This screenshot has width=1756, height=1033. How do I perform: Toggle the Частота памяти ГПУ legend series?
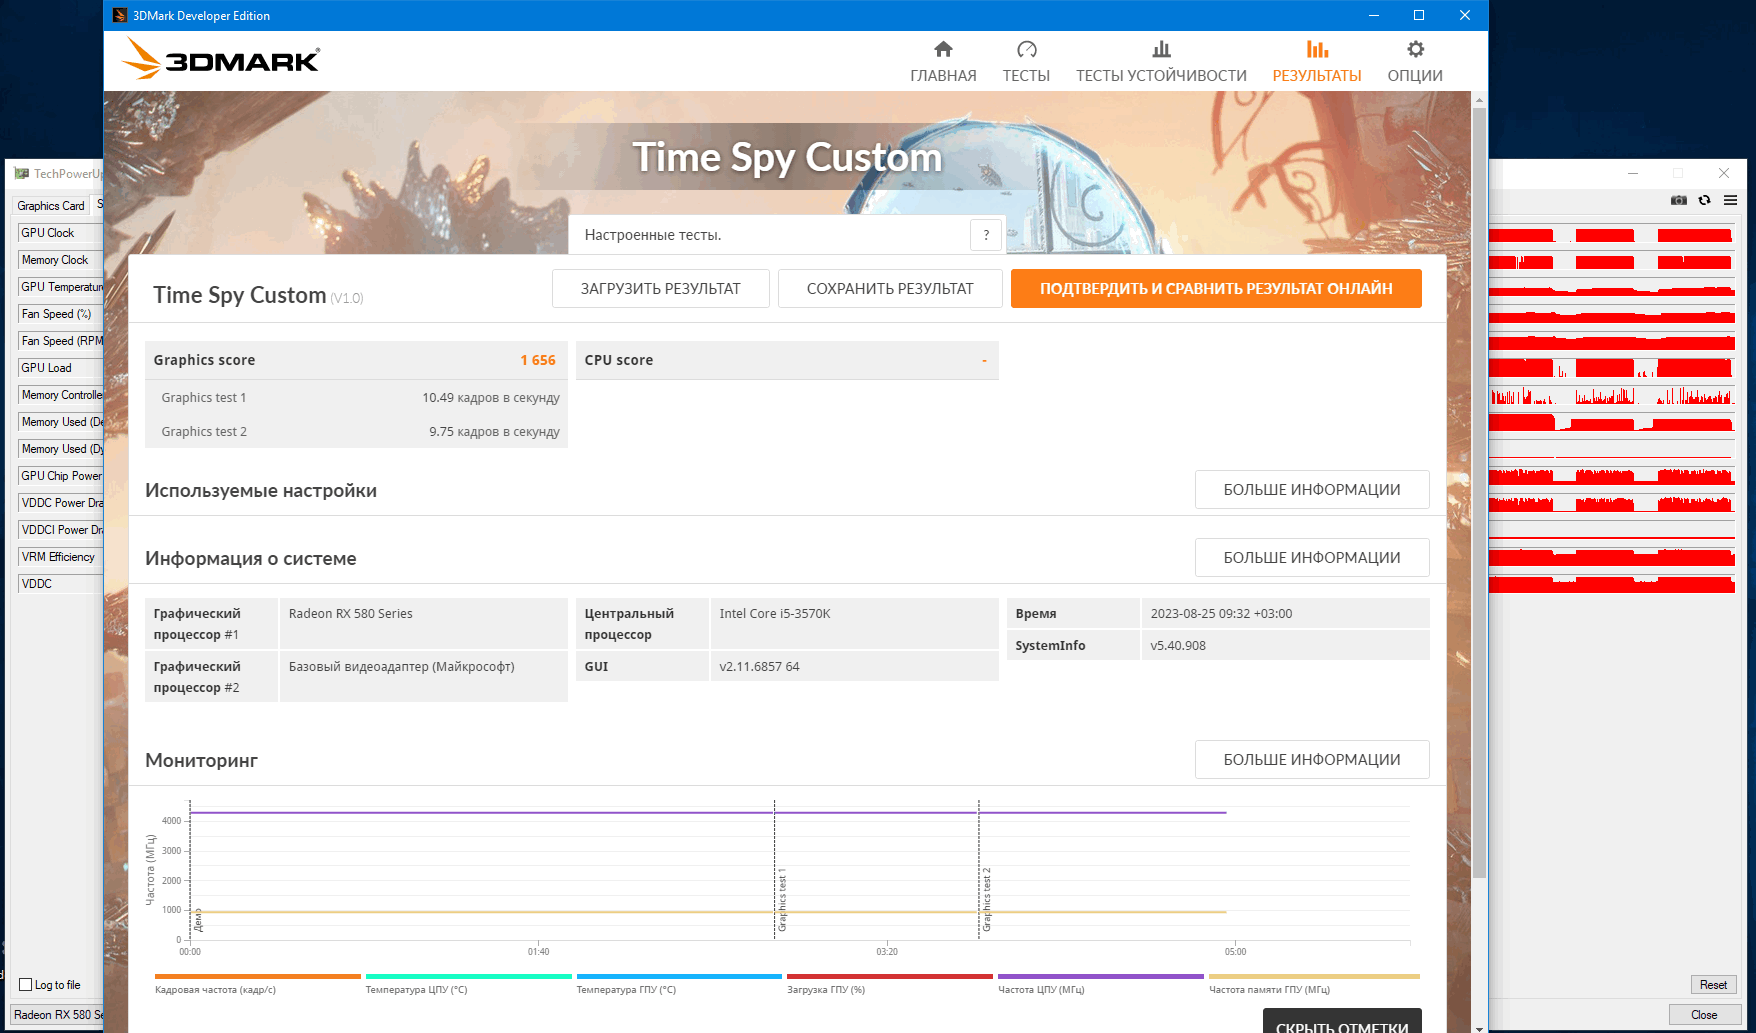click(1314, 984)
